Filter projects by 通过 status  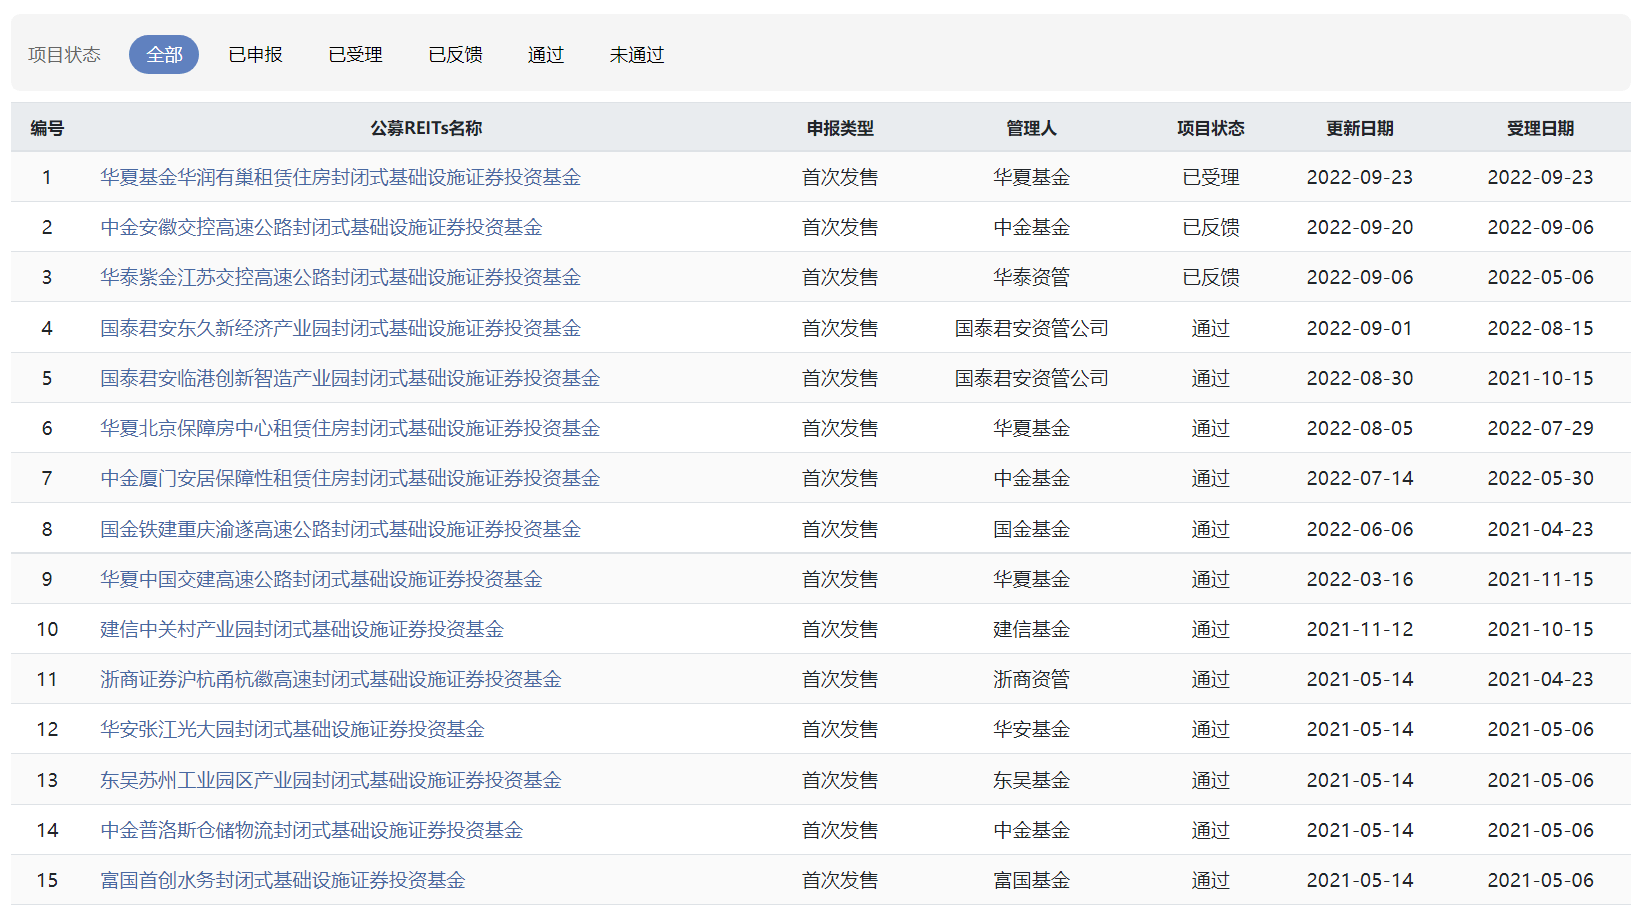pyautogui.click(x=546, y=55)
